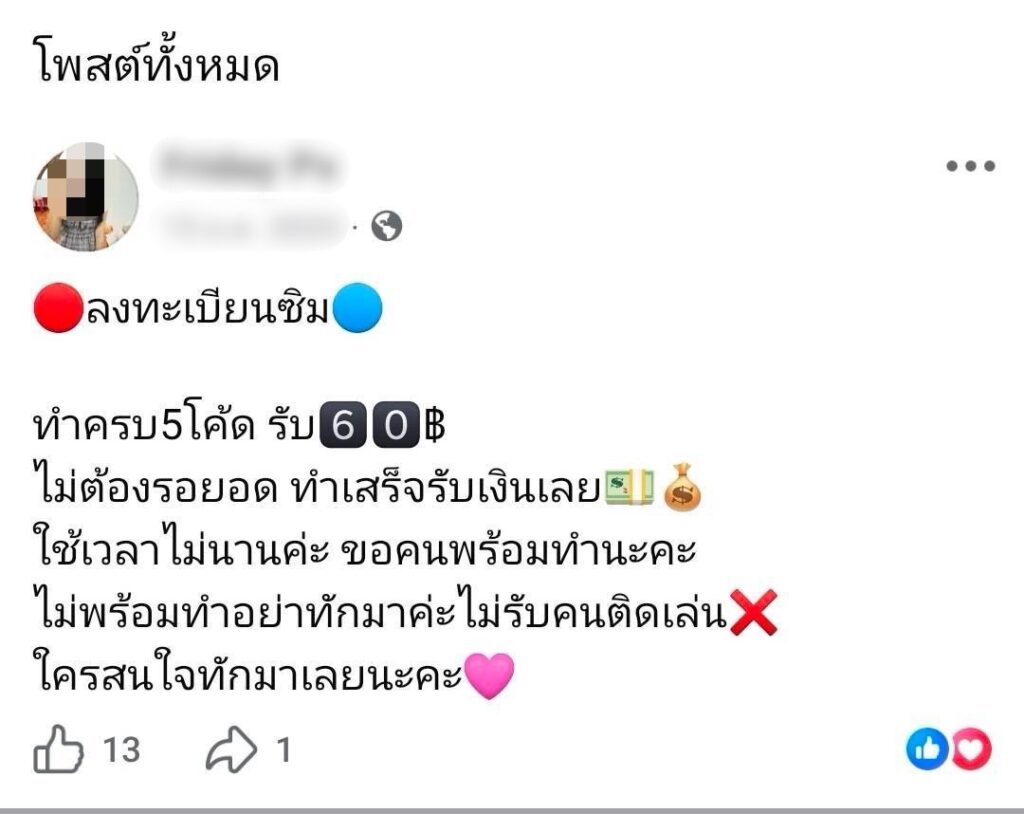Click the money bag emoji

coord(682,486)
